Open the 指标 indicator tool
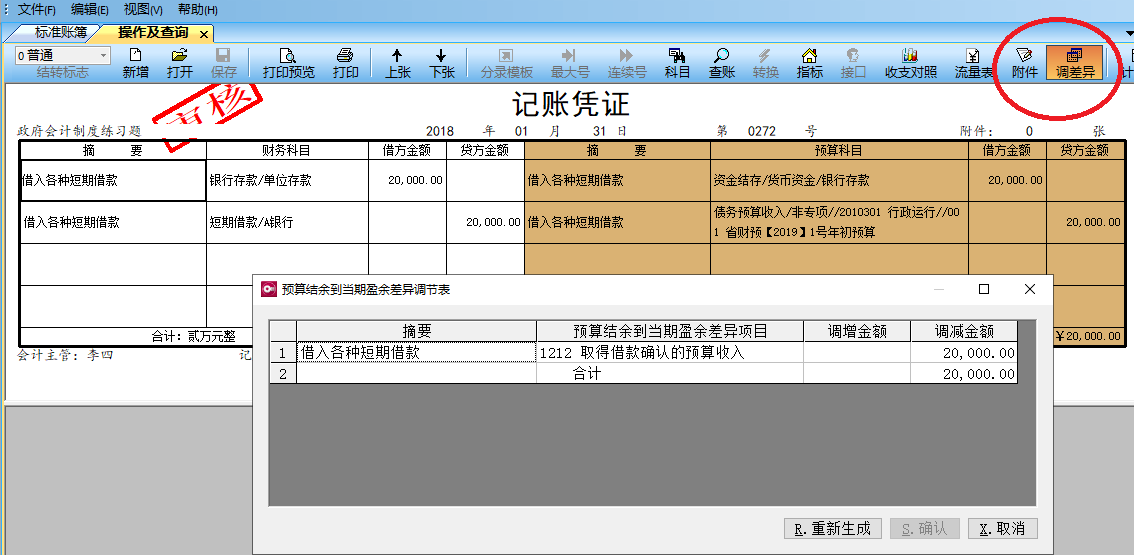Image resolution: width=1134 pixels, height=555 pixels. click(x=809, y=63)
